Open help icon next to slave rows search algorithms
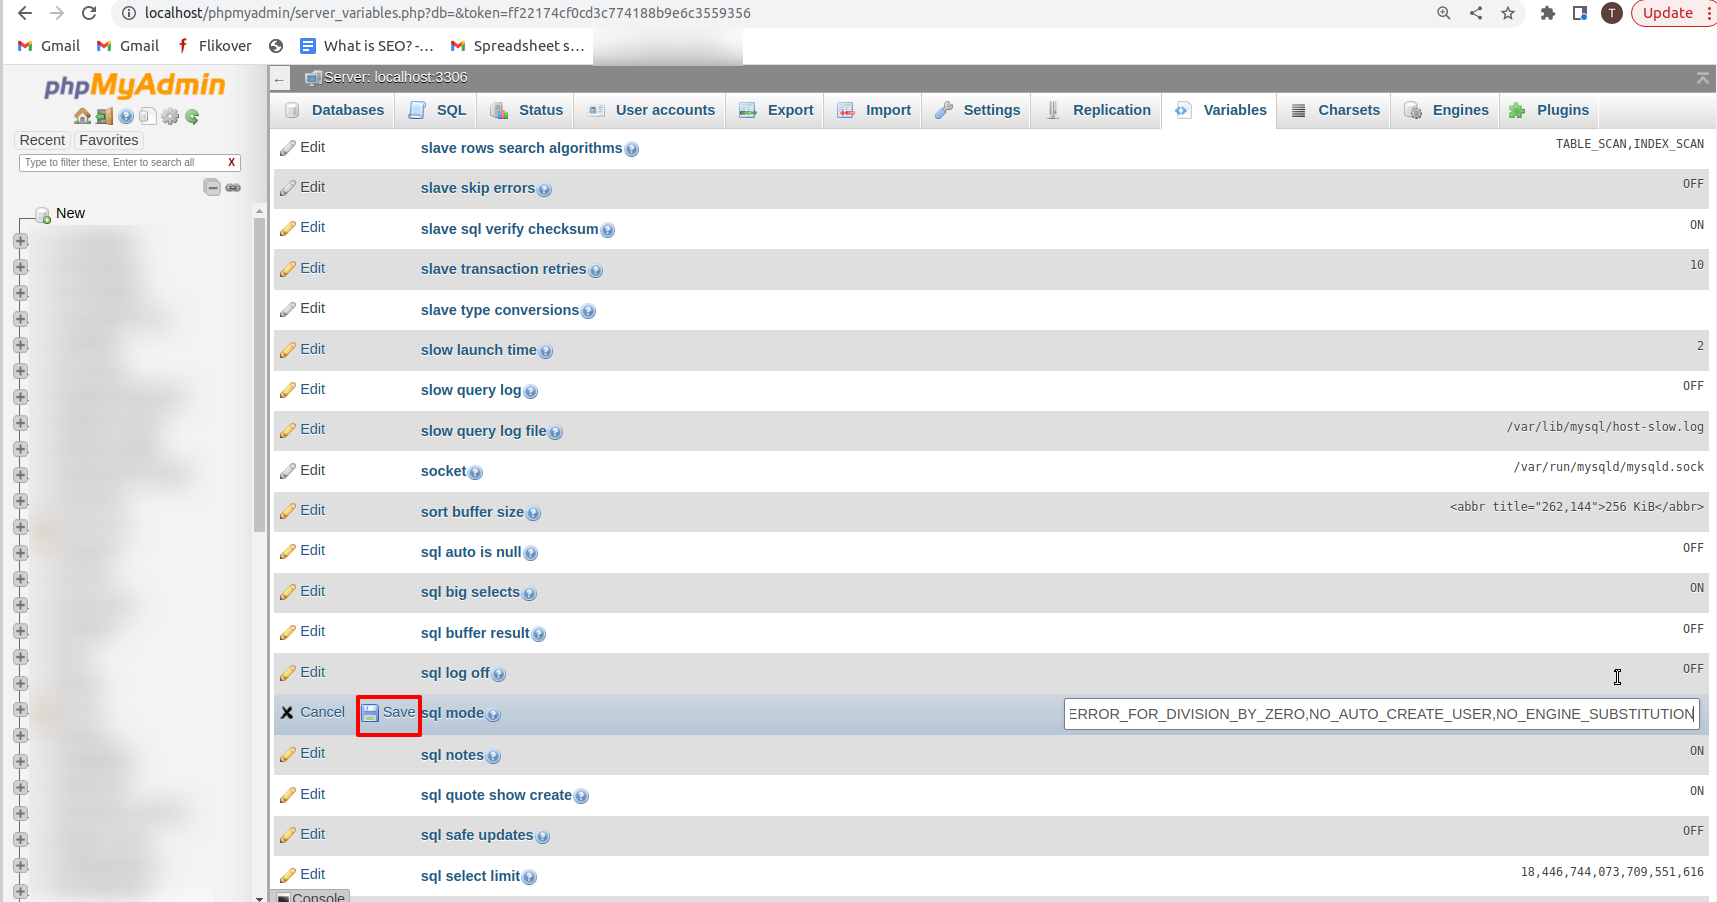Image resolution: width=1717 pixels, height=902 pixels. coord(631,149)
